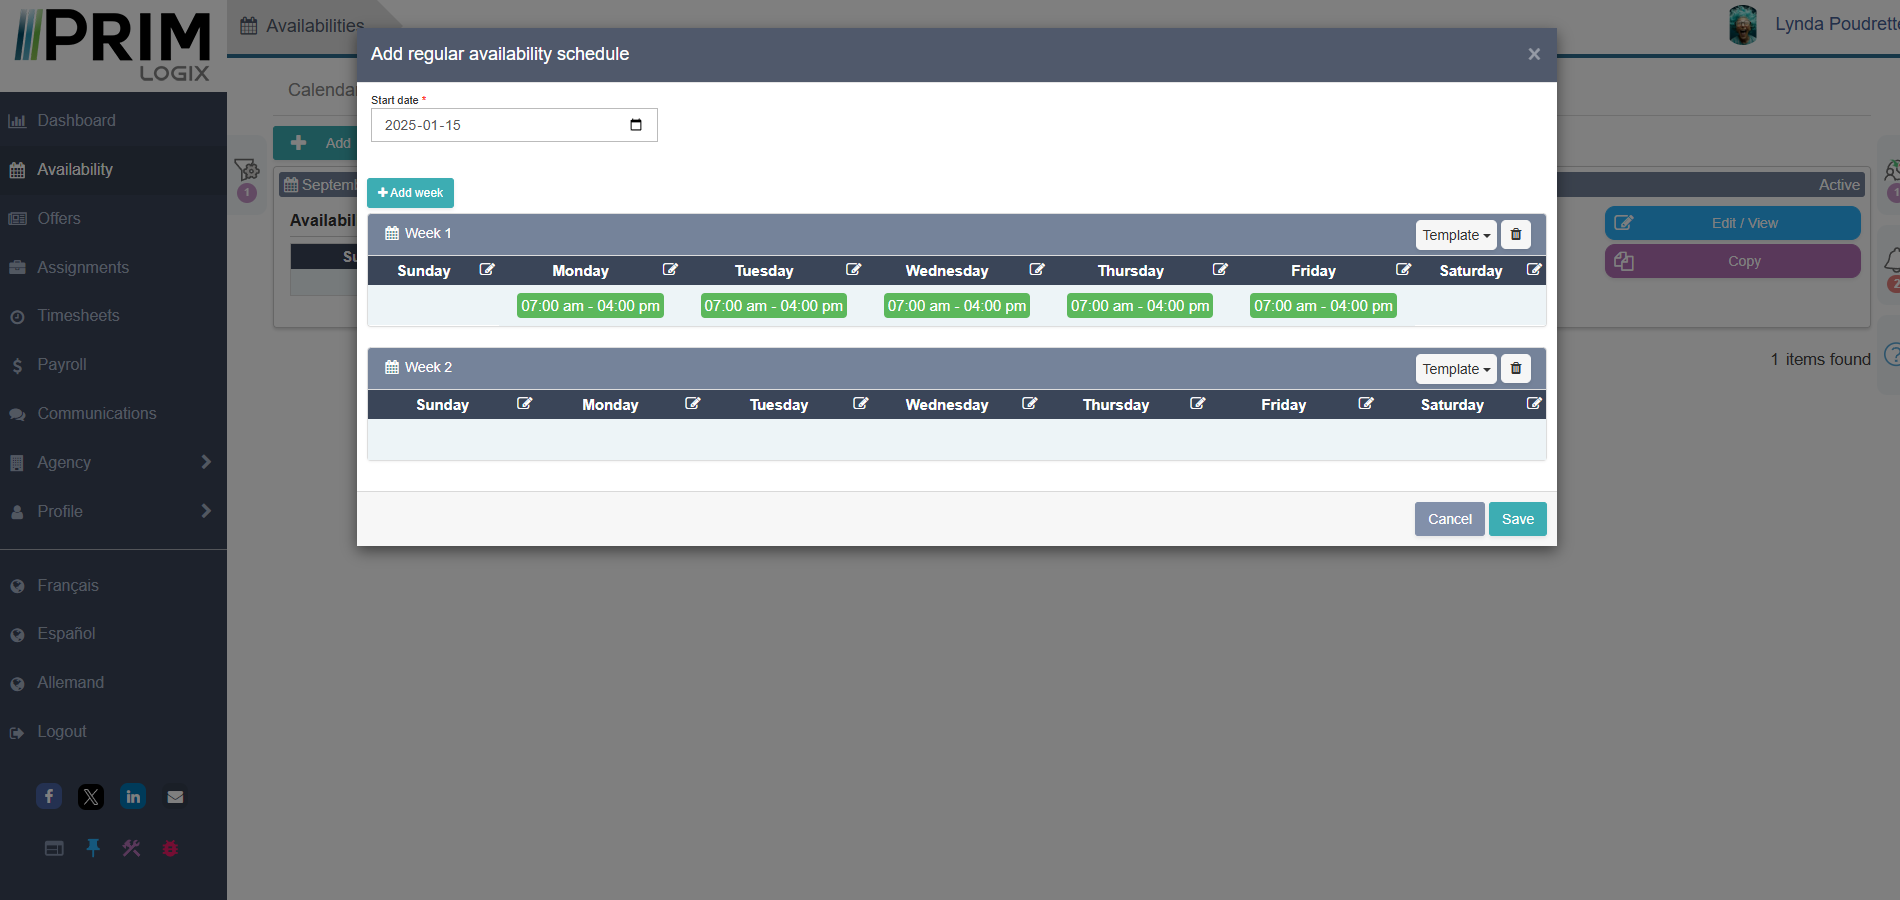Viewport: 1900px width, 900px height.
Task: Save the availability schedule
Action: 1517,519
